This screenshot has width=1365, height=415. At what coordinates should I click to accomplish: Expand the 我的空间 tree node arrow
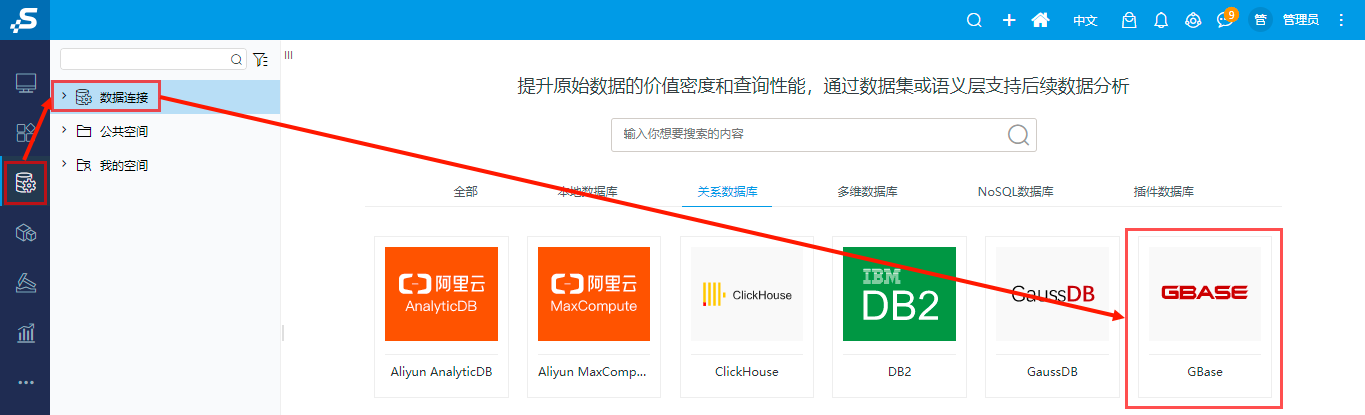64,164
